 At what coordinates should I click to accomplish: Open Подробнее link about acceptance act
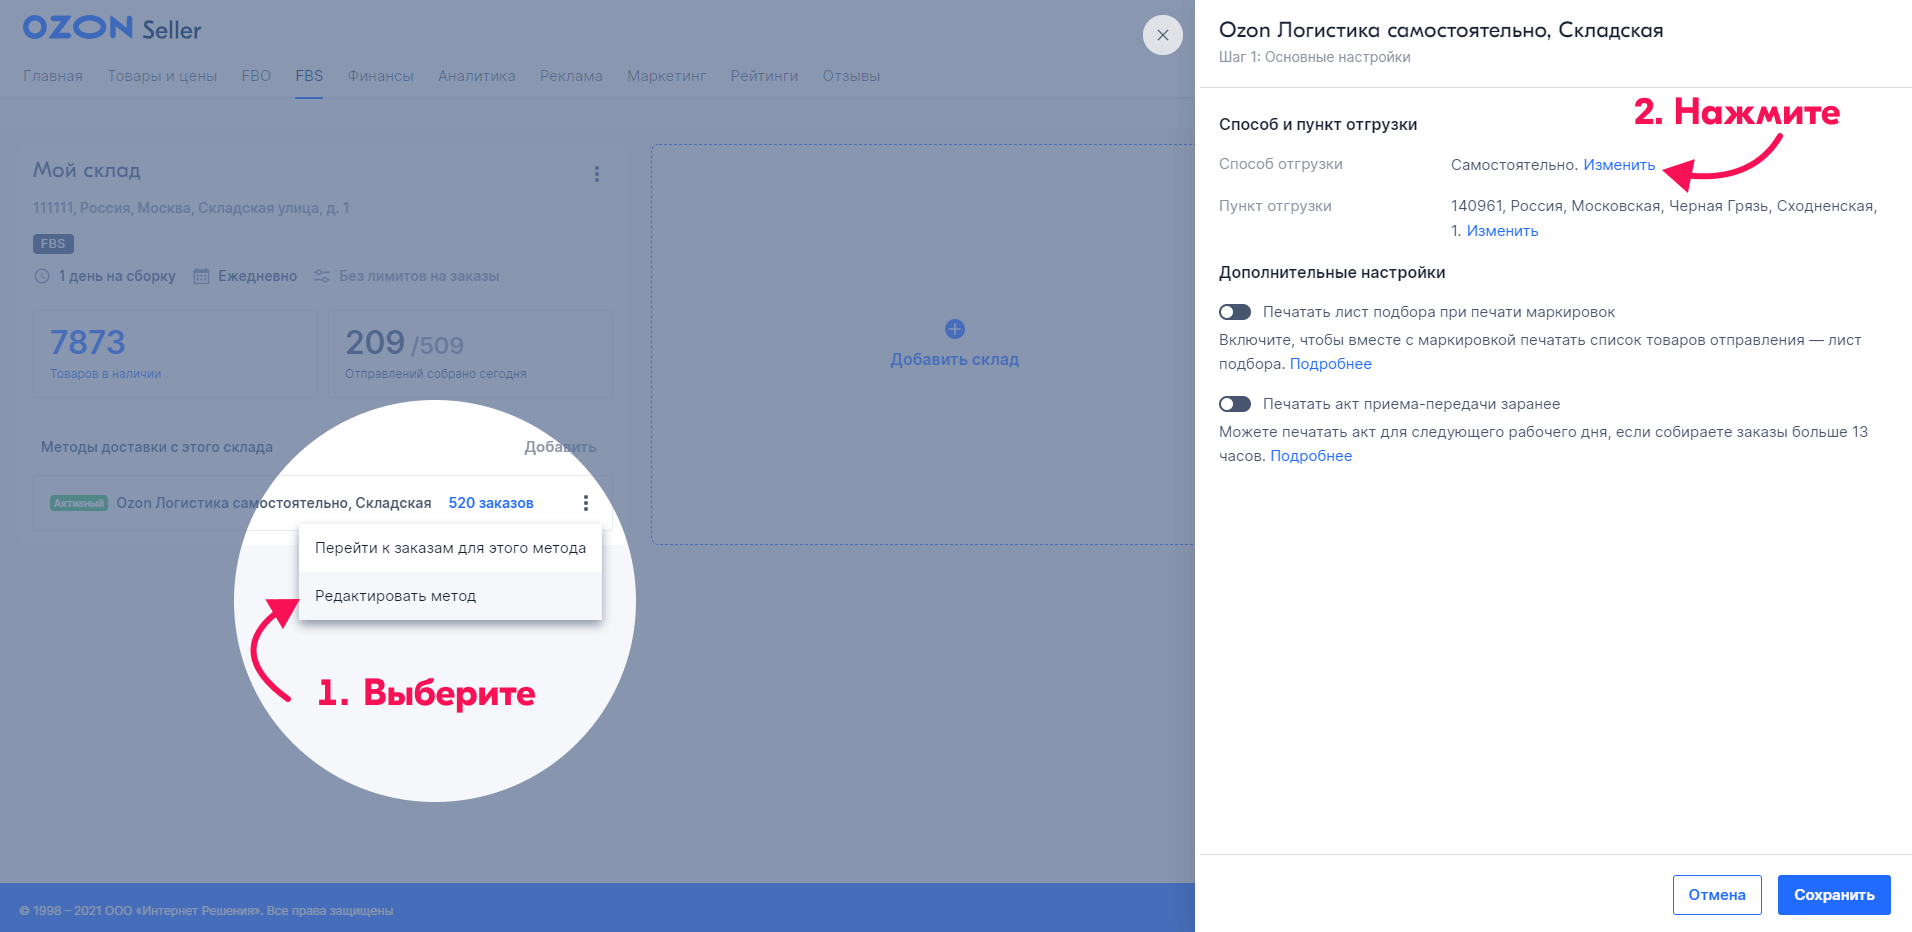pyautogui.click(x=1310, y=456)
